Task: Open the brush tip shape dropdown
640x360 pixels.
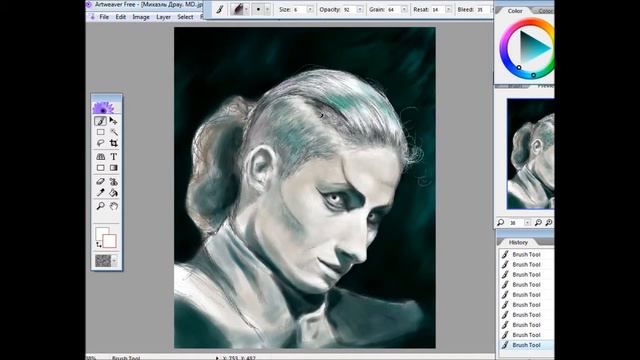Action: click(x=268, y=9)
